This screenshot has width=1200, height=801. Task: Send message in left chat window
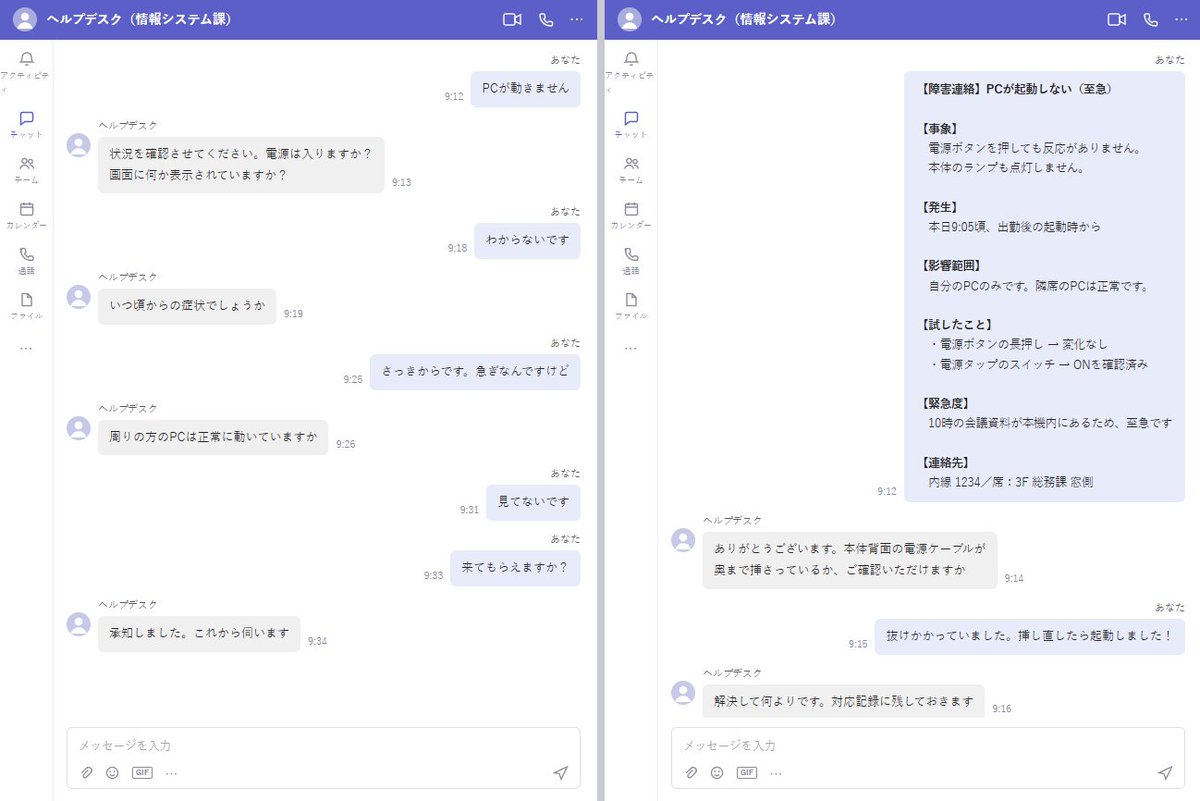pos(560,773)
